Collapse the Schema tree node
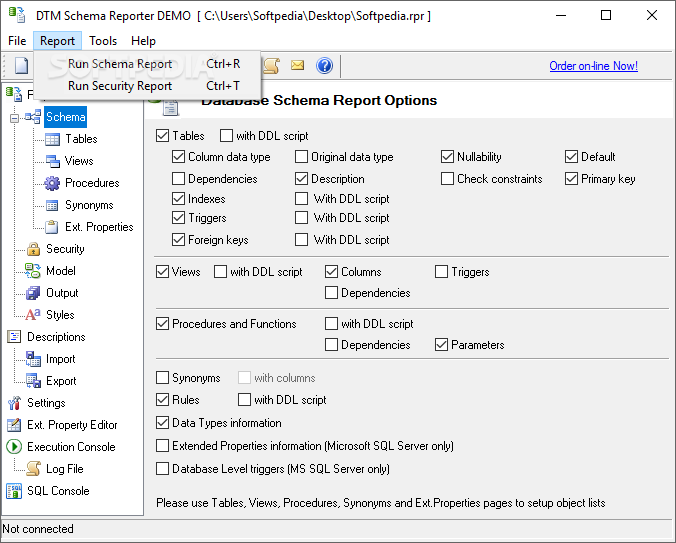Image resolution: width=676 pixels, height=543 pixels. tap(15, 118)
